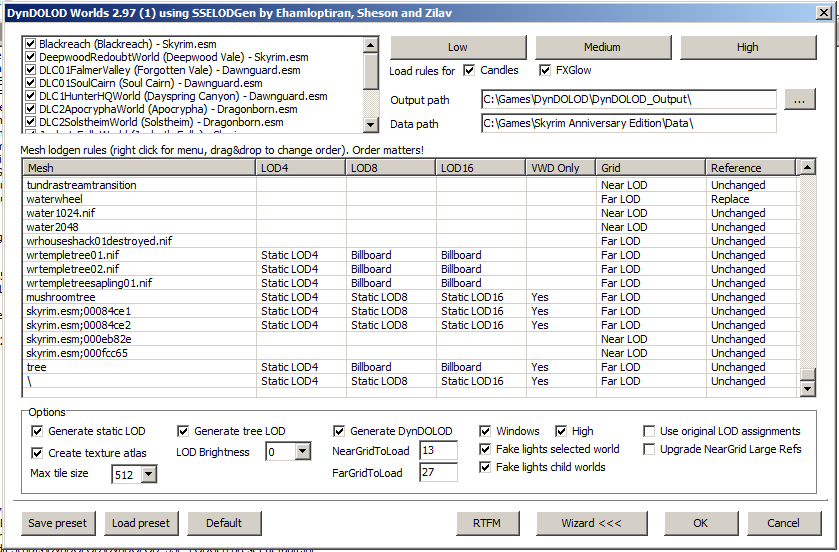
Task: Click the Reference column header
Action: (751, 168)
